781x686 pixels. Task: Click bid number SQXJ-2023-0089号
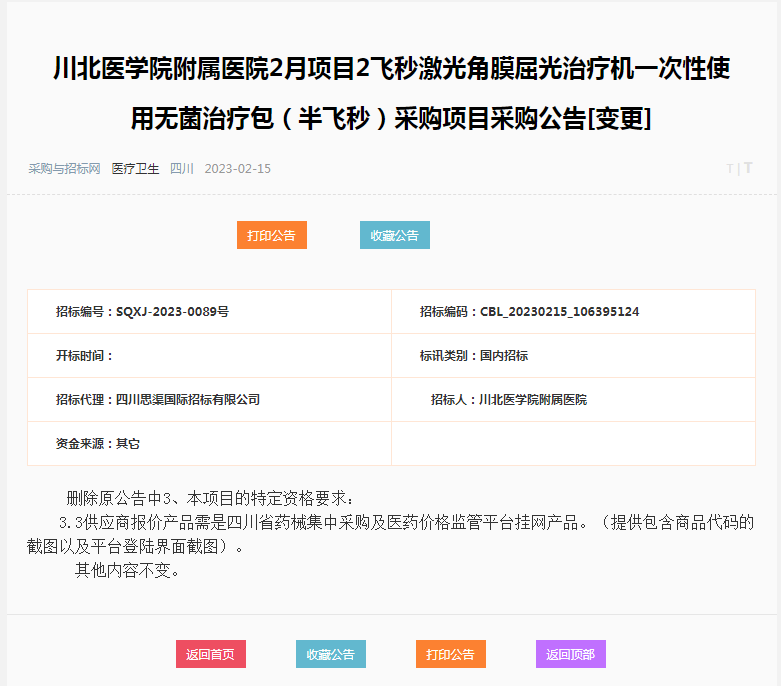(x=172, y=312)
